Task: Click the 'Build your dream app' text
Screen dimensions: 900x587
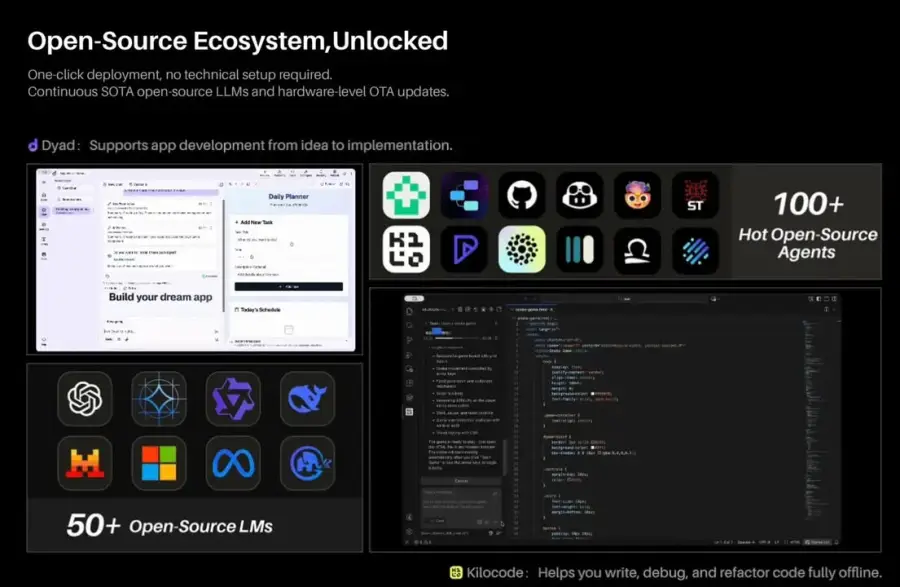Action: (x=161, y=297)
